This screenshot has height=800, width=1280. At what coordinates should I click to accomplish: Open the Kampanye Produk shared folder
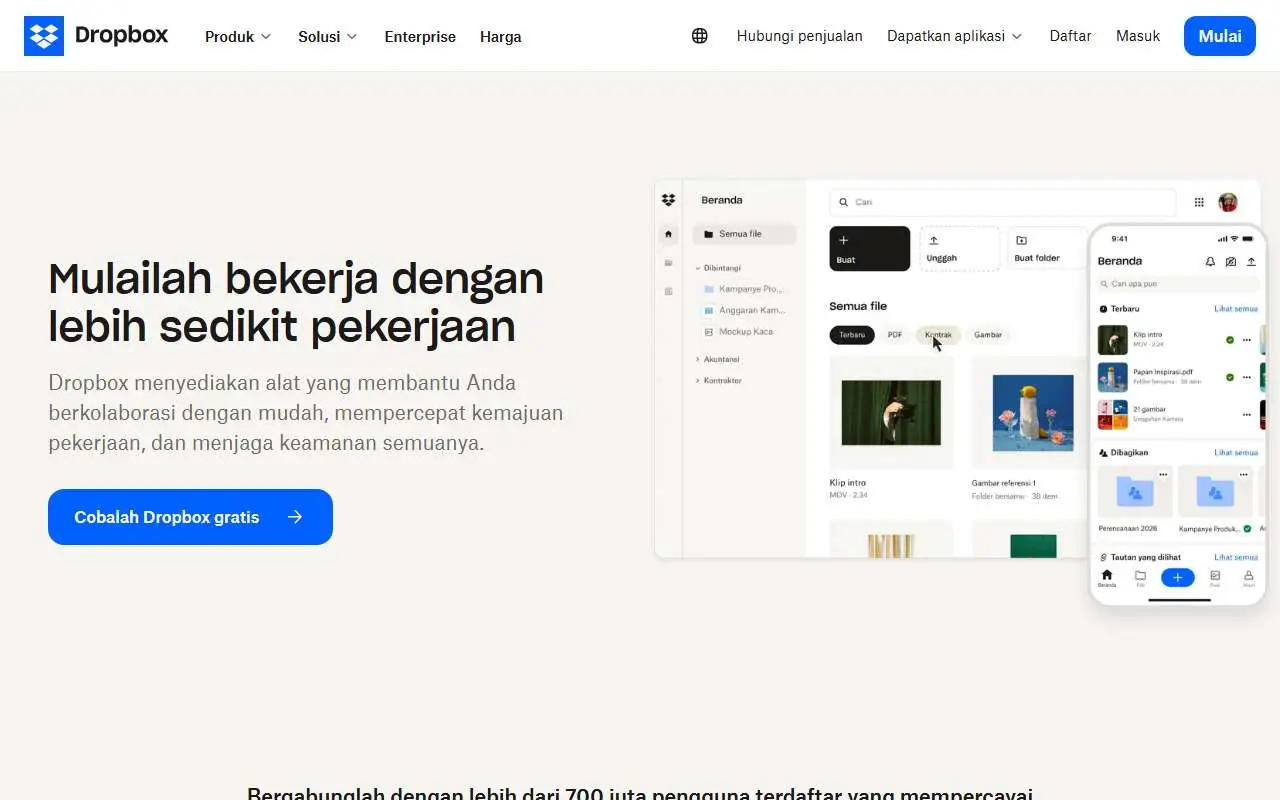pyautogui.click(x=1214, y=499)
